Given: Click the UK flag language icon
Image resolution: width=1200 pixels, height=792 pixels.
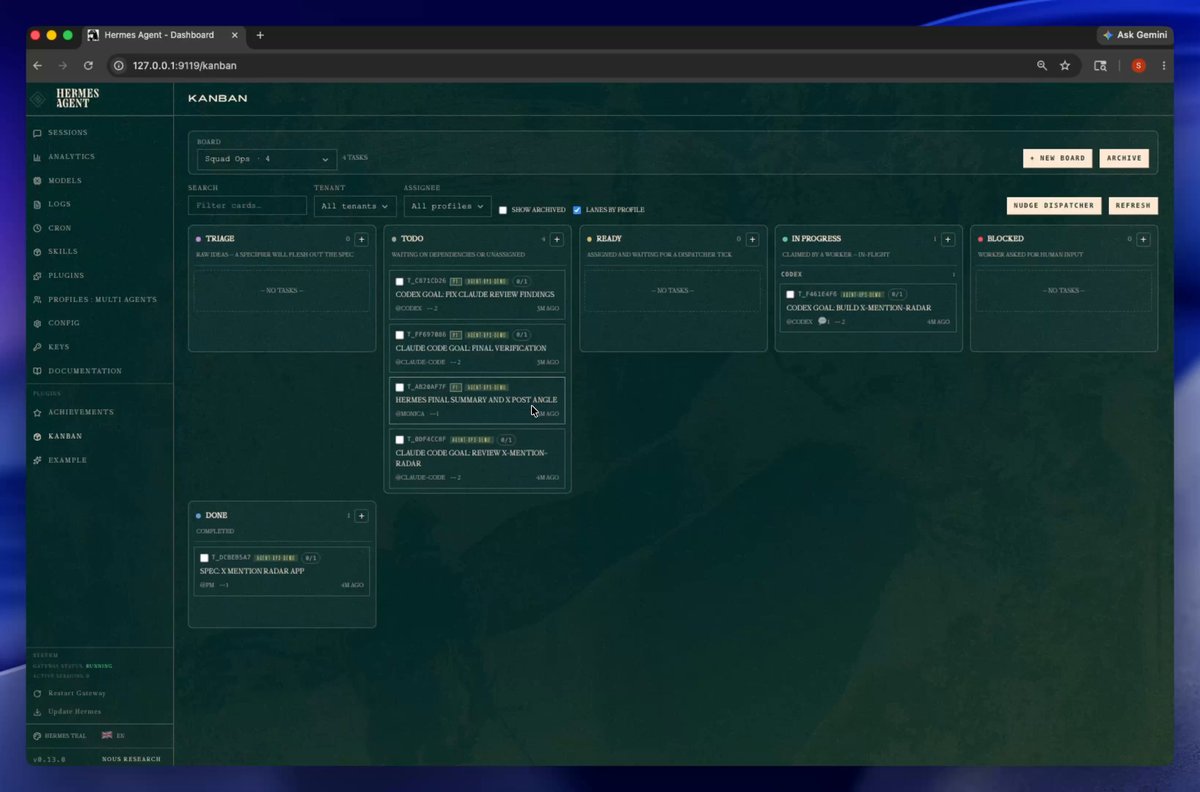Looking at the screenshot, I should click(107, 736).
